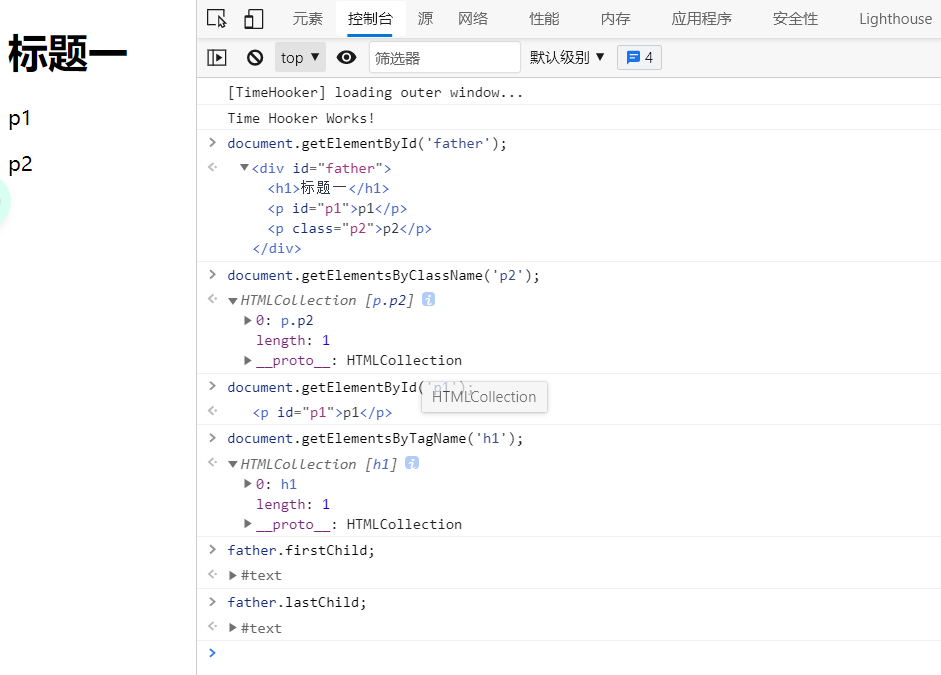This screenshot has width=941, height=675.
Task: Open the 4 issues message badge
Action: click(639, 58)
